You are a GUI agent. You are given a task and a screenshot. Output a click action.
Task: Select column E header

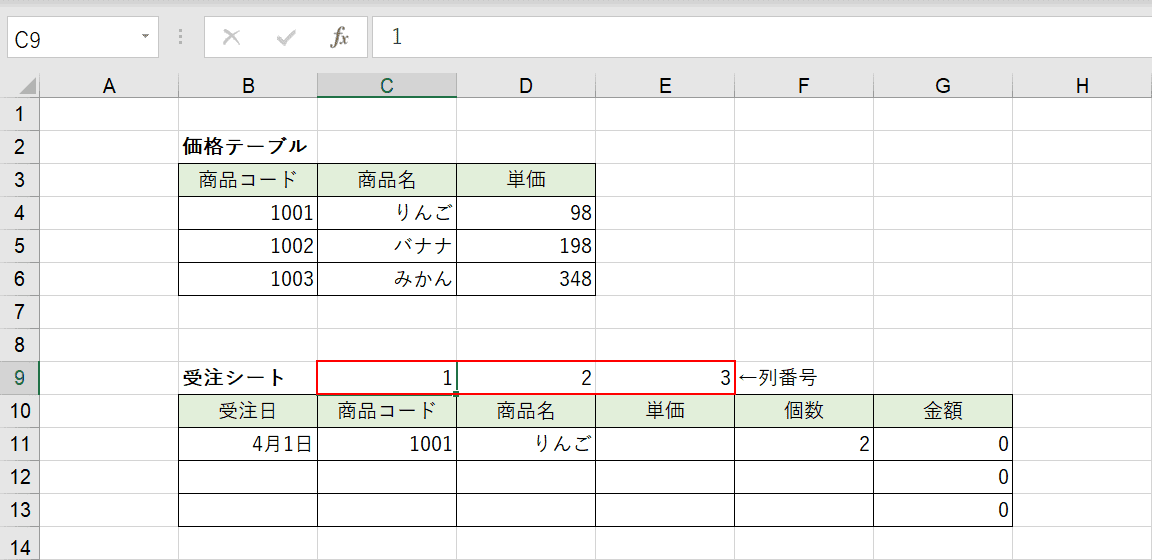click(665, 87)
